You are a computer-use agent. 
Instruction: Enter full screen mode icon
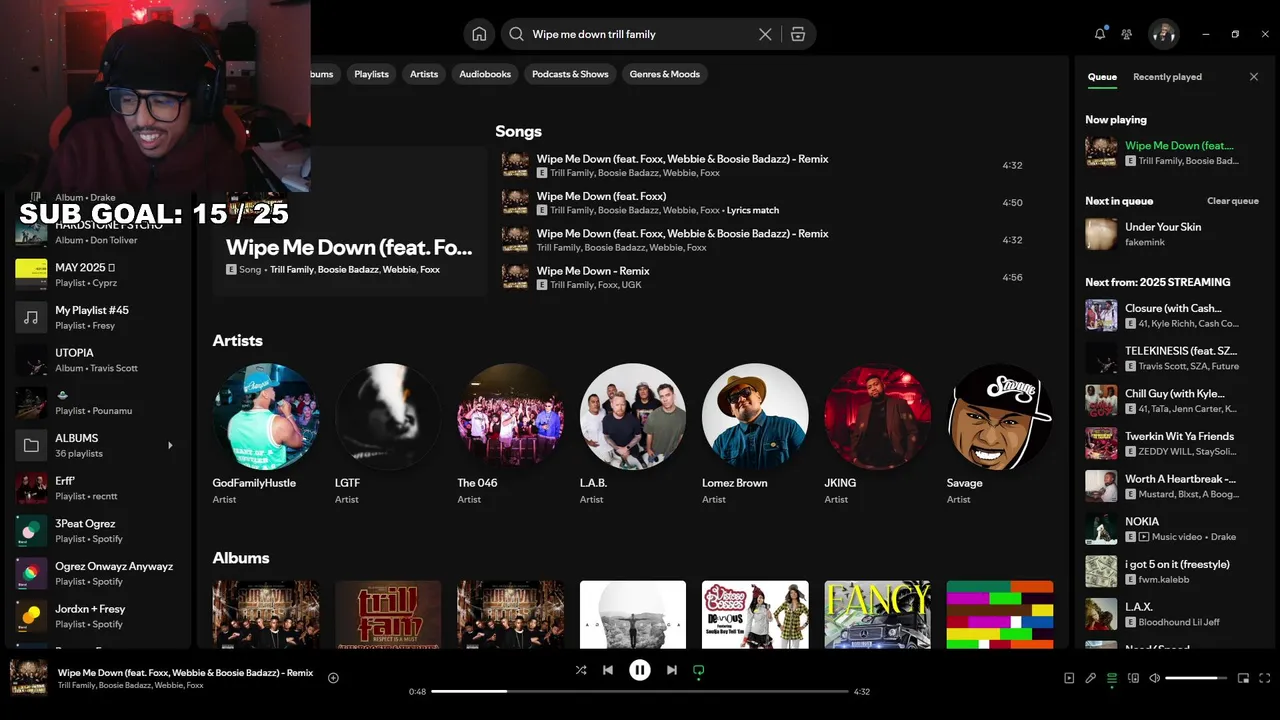(1264, 678)
